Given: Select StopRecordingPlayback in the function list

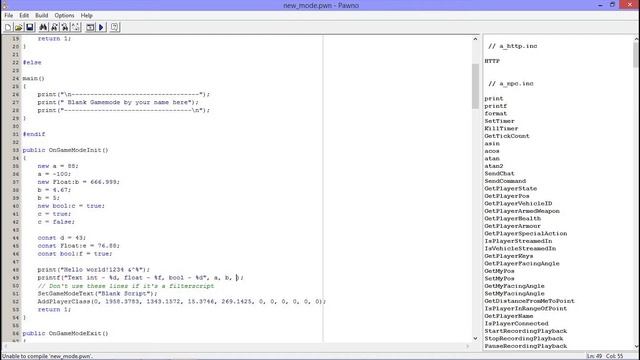Looking at the screenshot, I should (524, 339).
